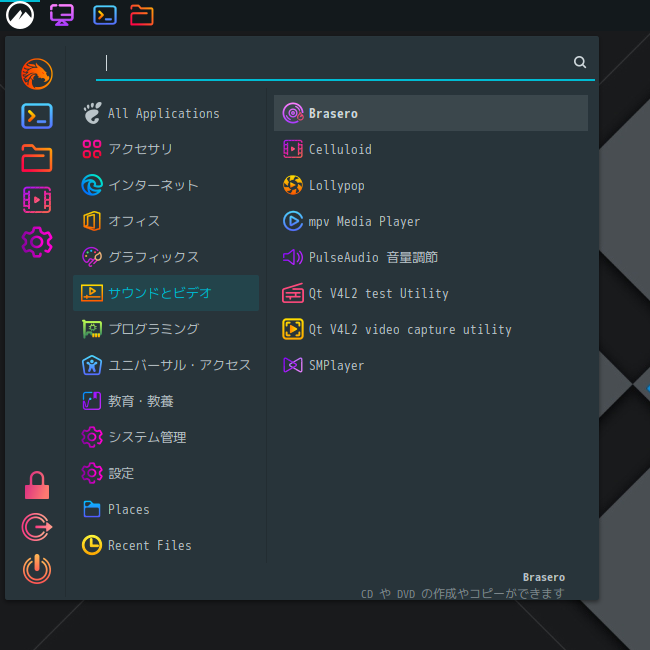Open the グラフィックス category
Screen dimensions: 650x650
166,257
